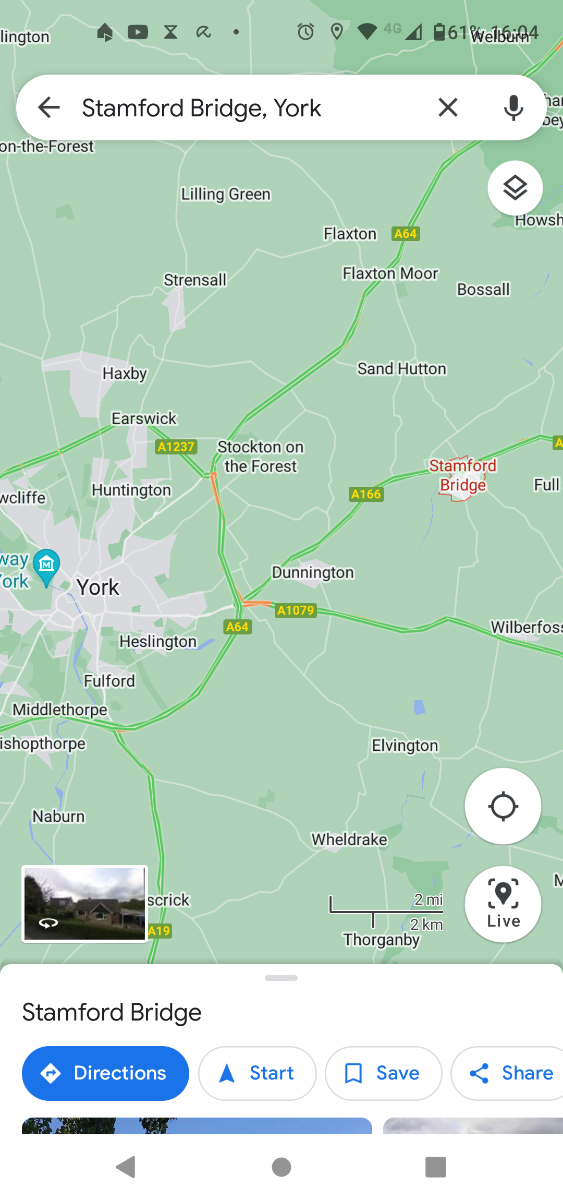Image resolution: width=563 pixels, height=1200 pixels.
Task: Tap the Directions button
Action: tap(105, 1073)
